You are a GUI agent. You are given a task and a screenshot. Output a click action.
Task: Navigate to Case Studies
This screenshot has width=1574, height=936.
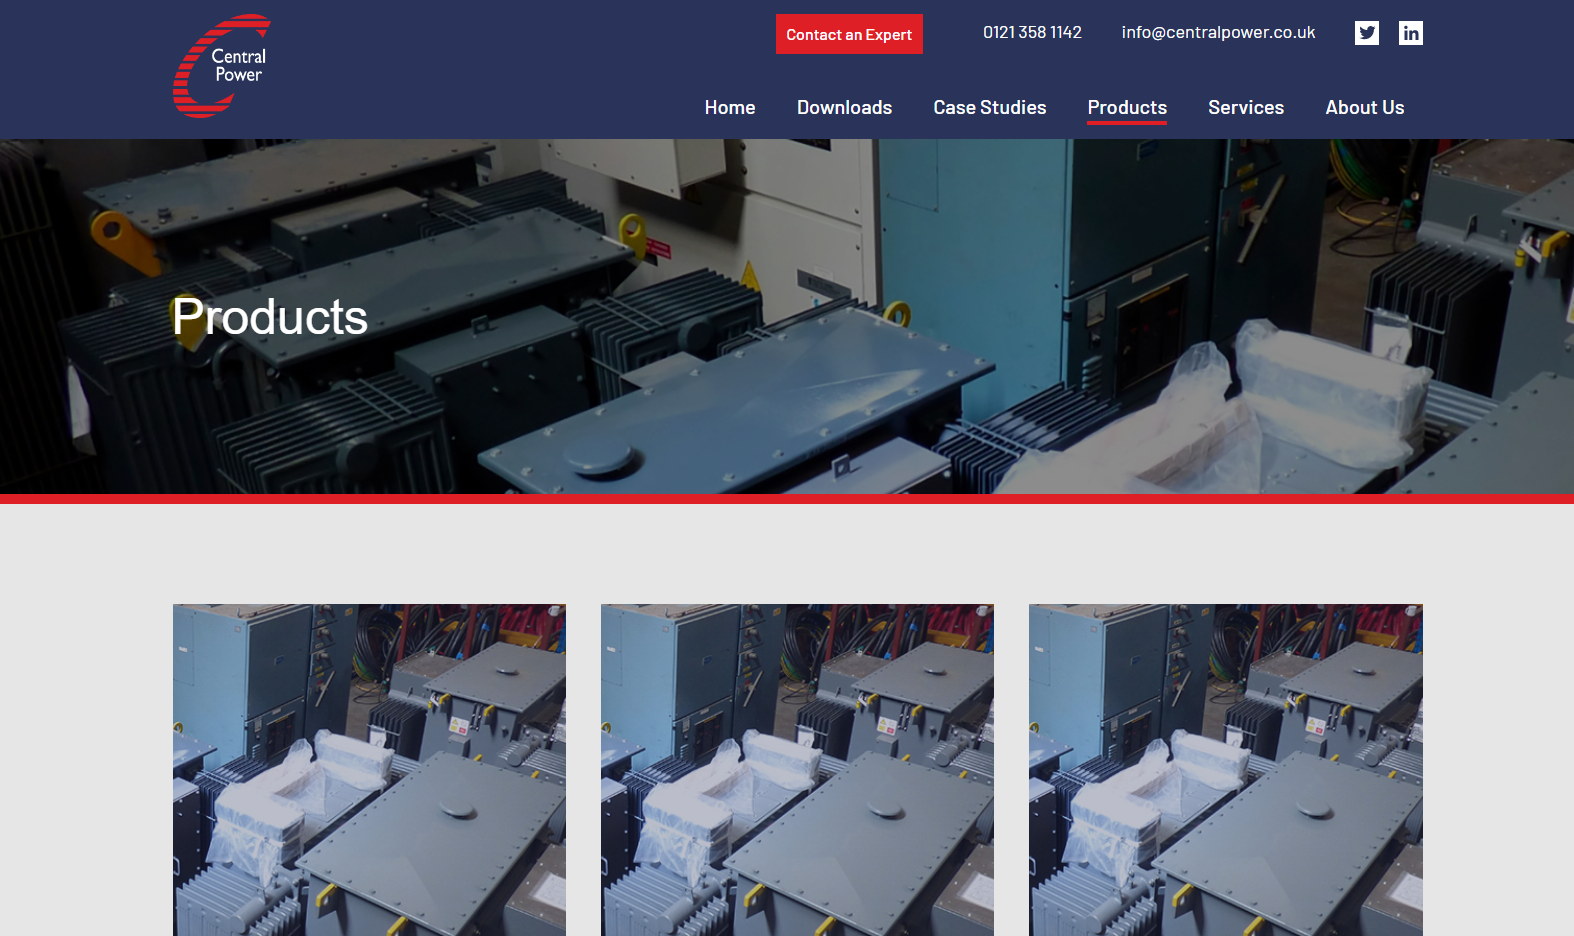[x=989, y=108]
